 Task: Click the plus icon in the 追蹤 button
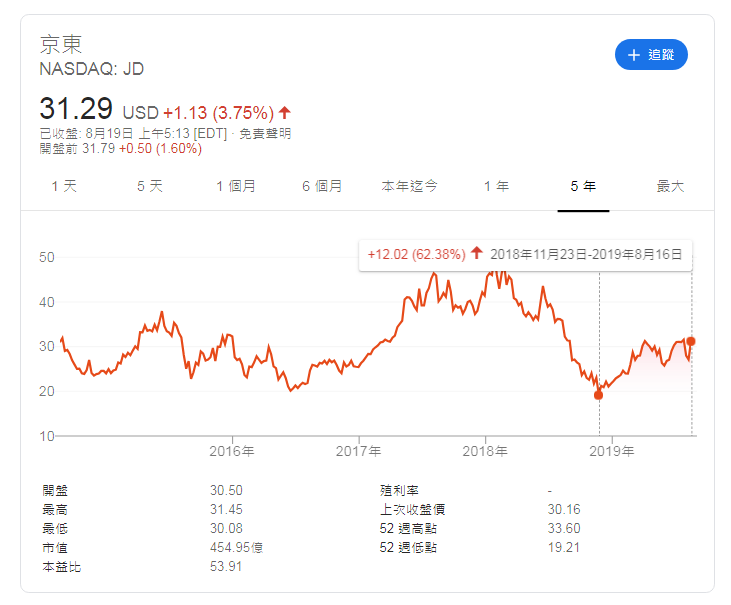tap(633, 55)
